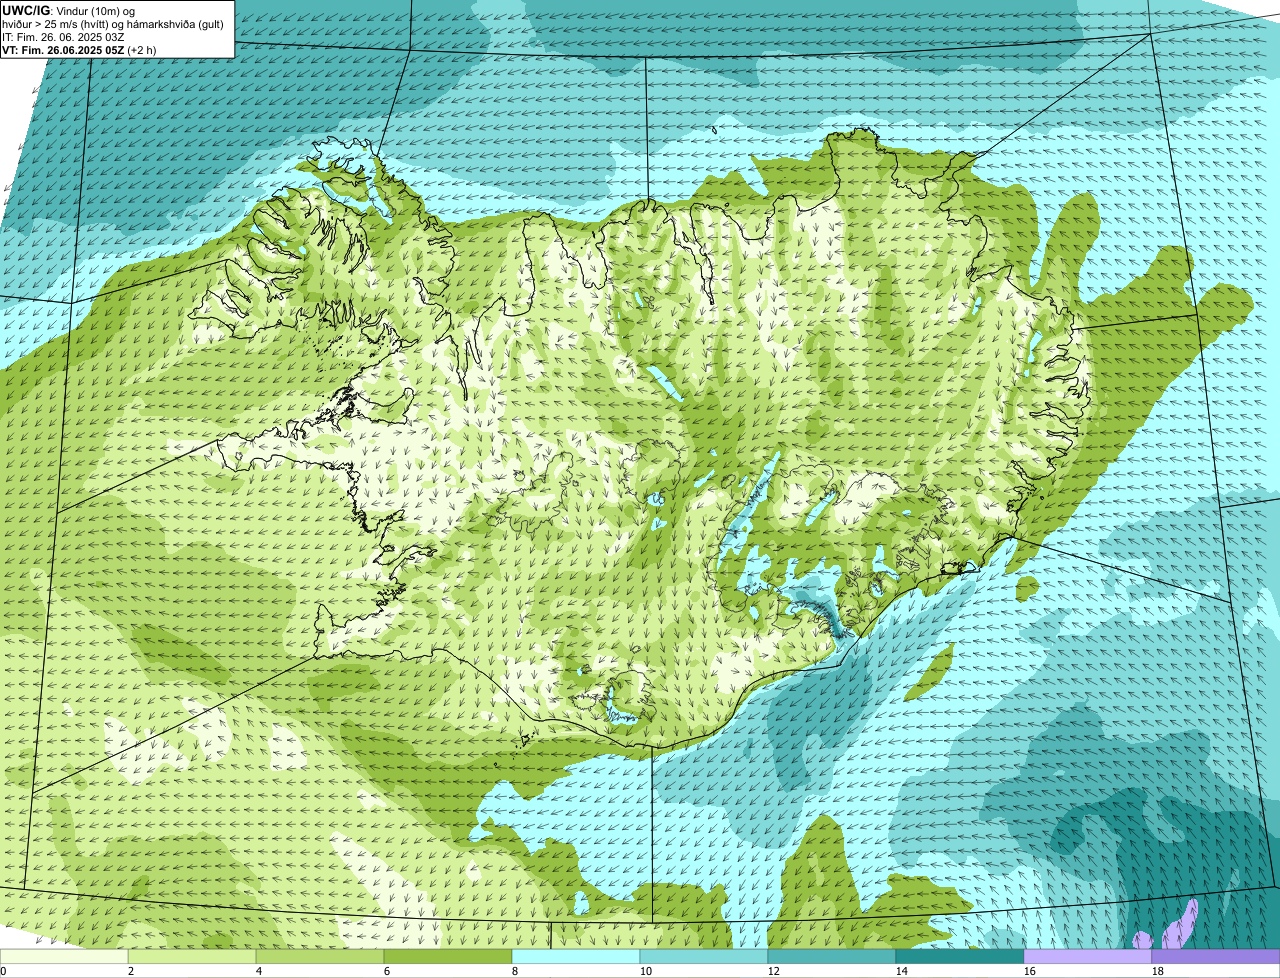Click the "8" legend scale label
This screenshot has height=978, width=1280.
pyautogui.click(x=515, y=971)
